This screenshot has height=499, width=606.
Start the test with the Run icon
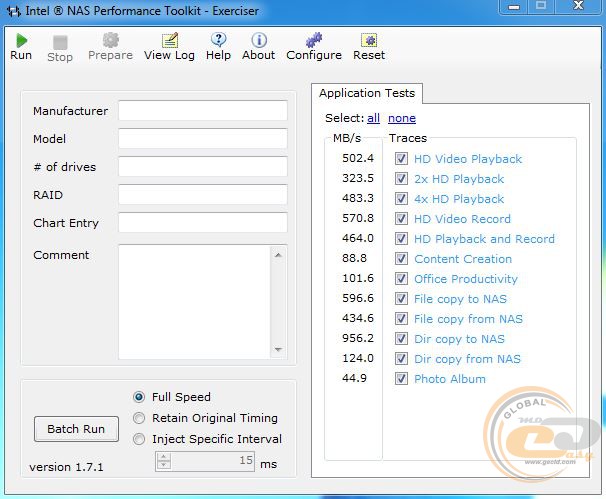point(22,41)
